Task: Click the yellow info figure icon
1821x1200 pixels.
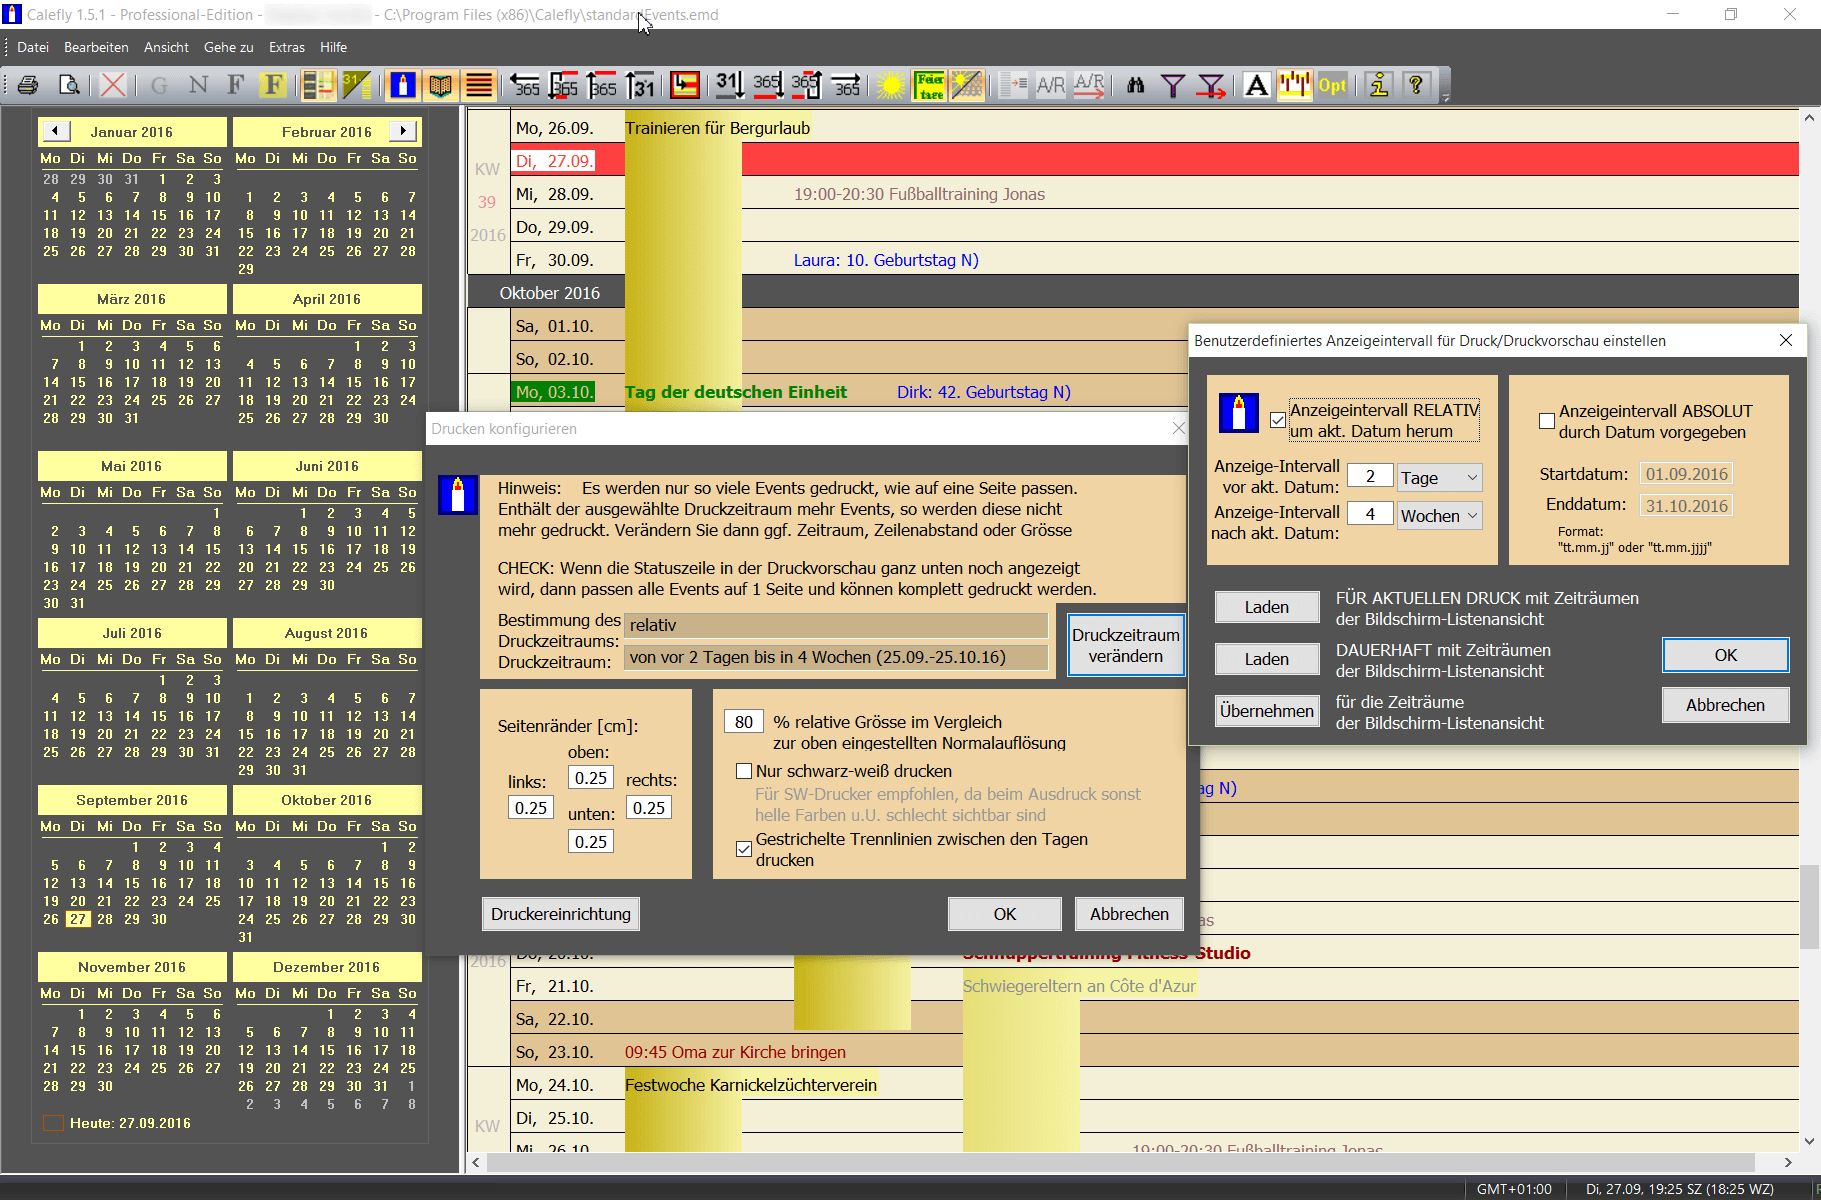Action: click(x=1379, y=85)
